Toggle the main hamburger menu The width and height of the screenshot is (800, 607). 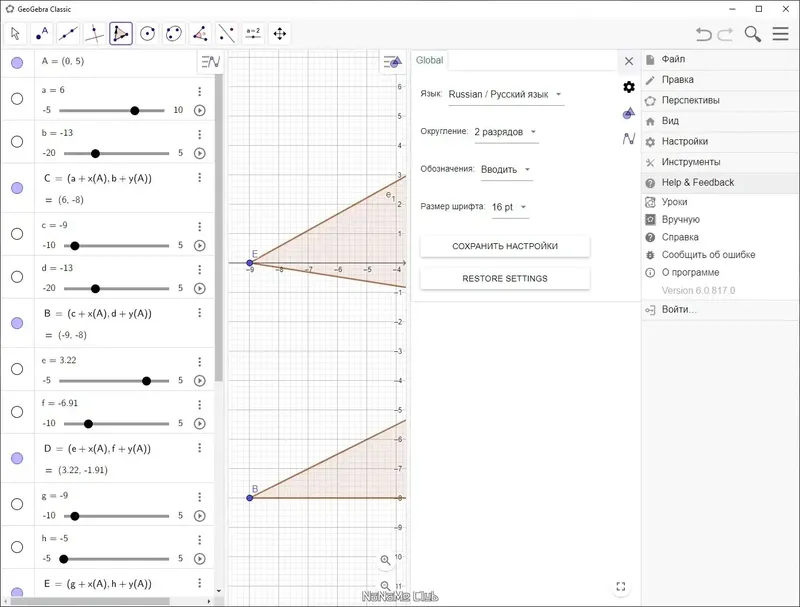(781, 34)
